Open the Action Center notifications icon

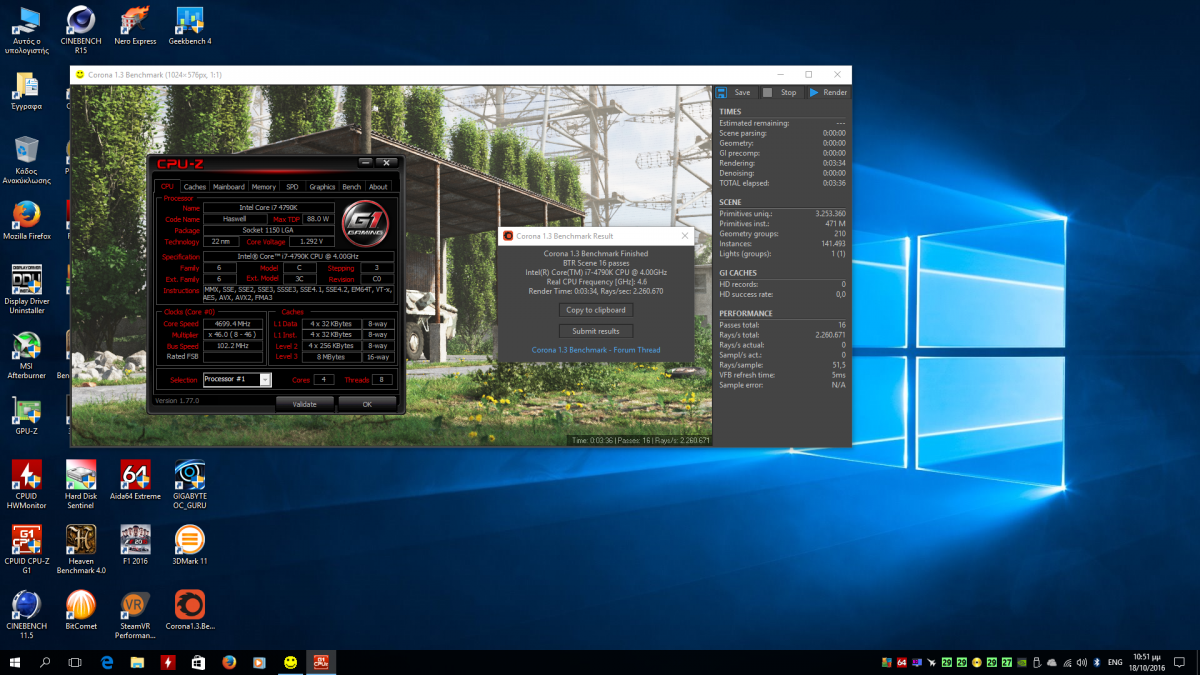coord(1180,662)
